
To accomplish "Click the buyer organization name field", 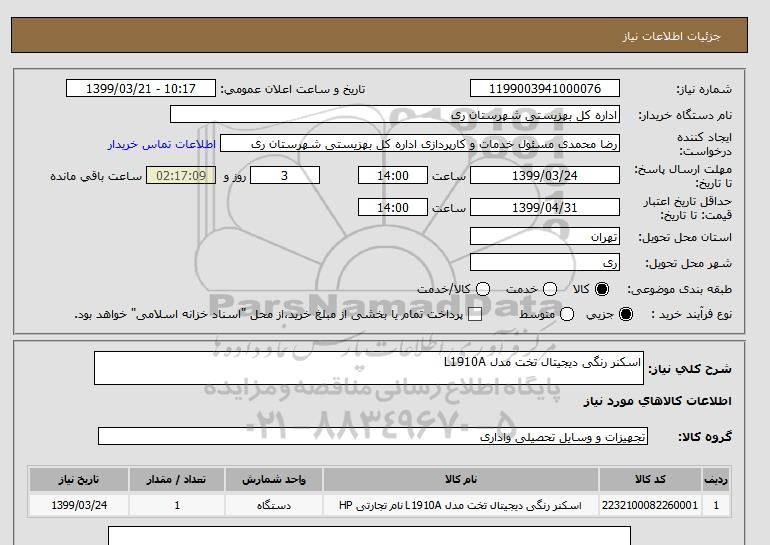I will click(395, 114).
